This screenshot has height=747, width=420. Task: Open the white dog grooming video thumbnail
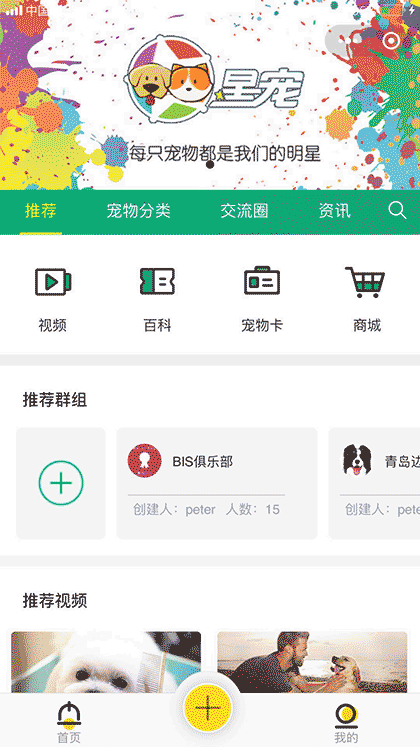pyautogui.click(x=106, y=662)
